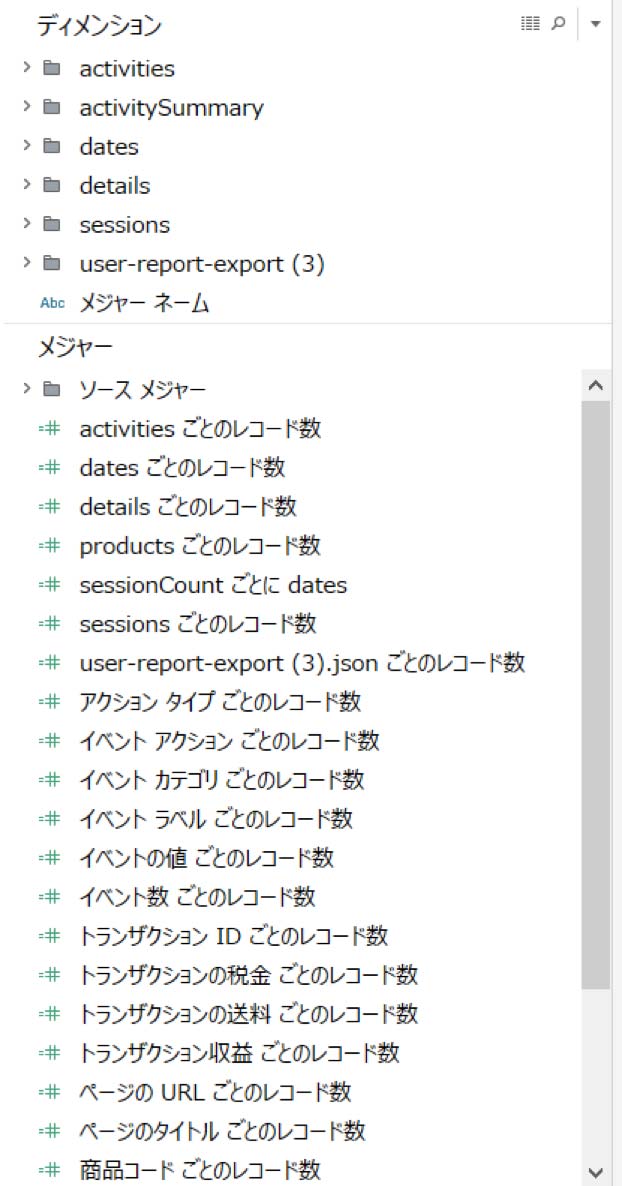
Task: Click number icon beside イベント数 ごとのレコード数
Action: (x=49, y=897)
